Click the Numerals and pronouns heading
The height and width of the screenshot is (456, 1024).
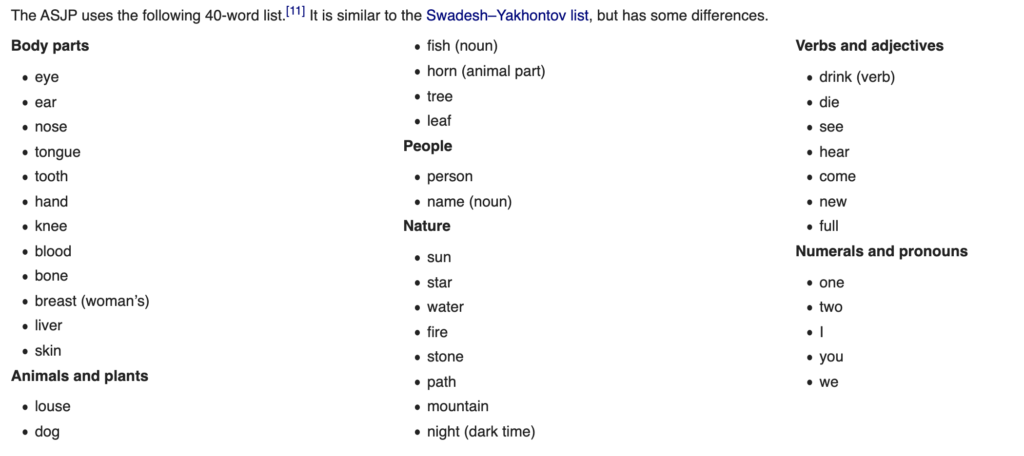click(x=881, y=251)
